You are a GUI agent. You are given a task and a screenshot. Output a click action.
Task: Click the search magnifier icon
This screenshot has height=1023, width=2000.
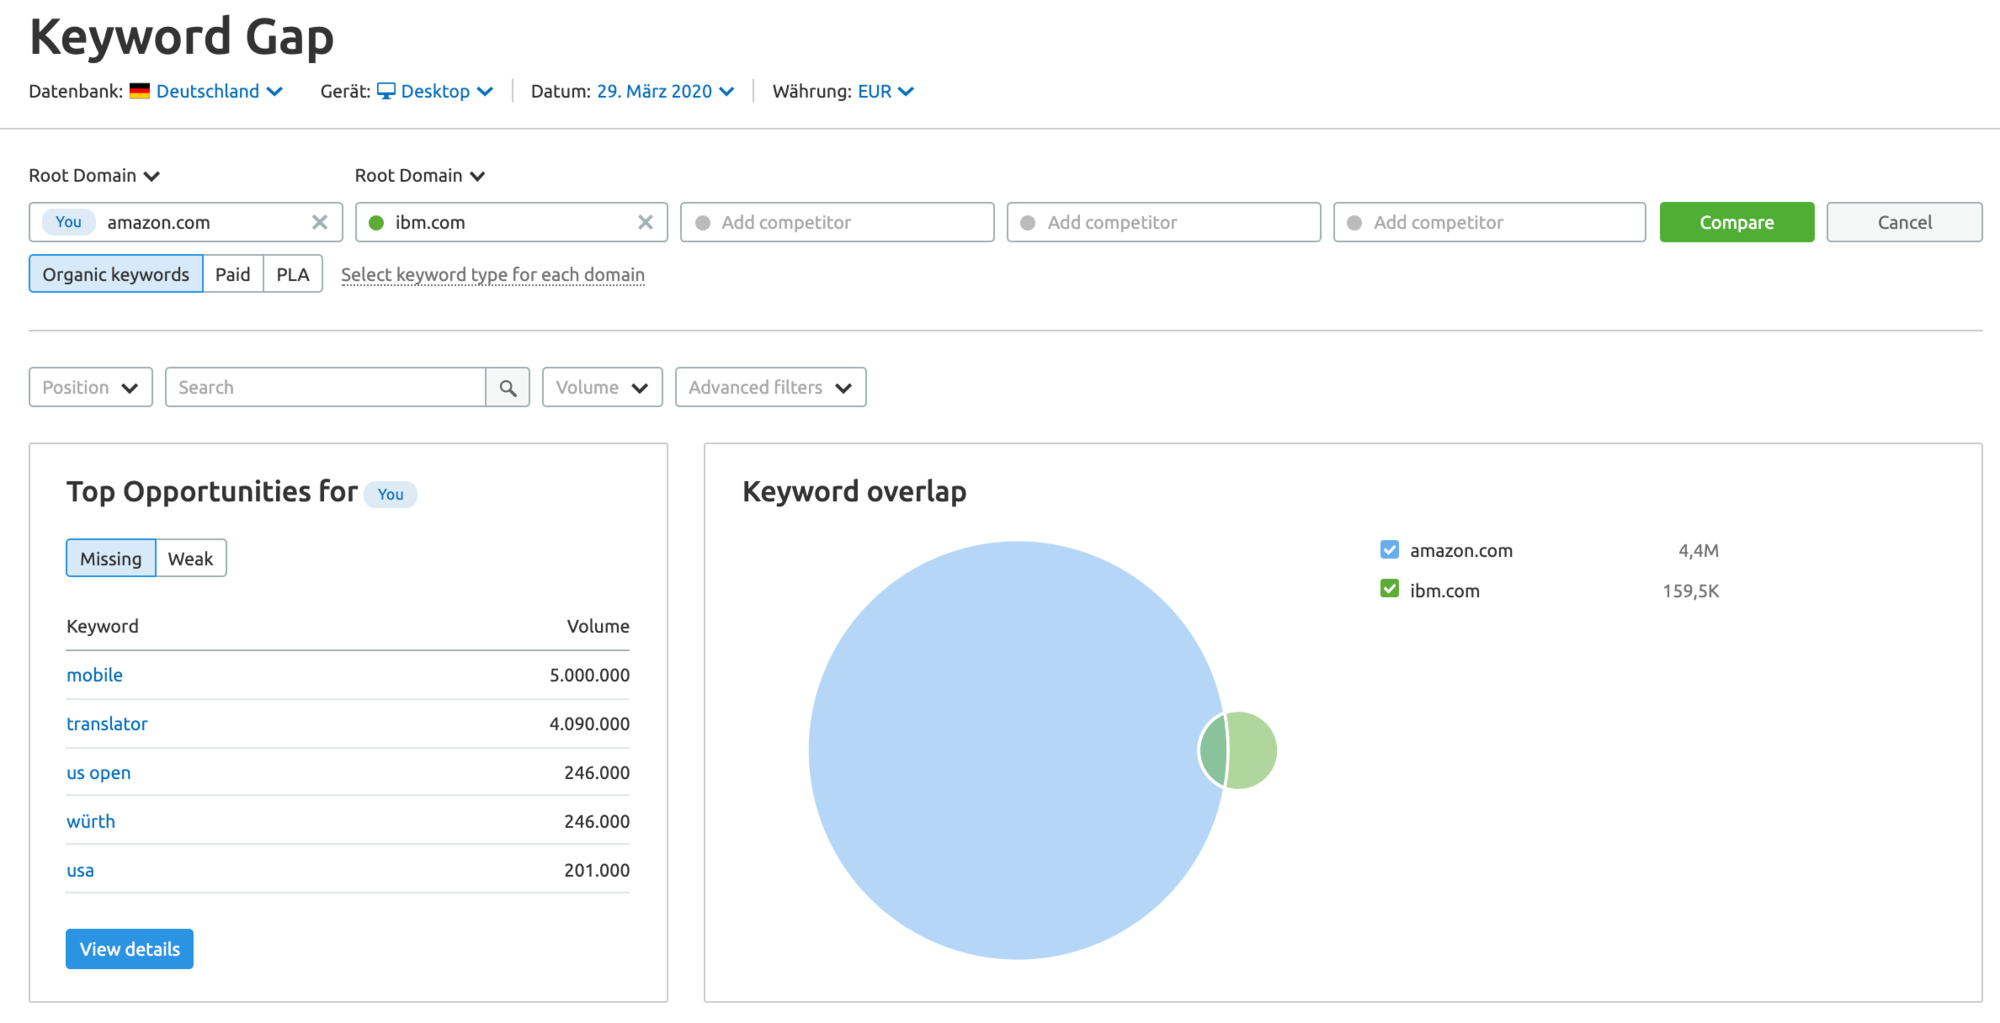pos(508,388)
